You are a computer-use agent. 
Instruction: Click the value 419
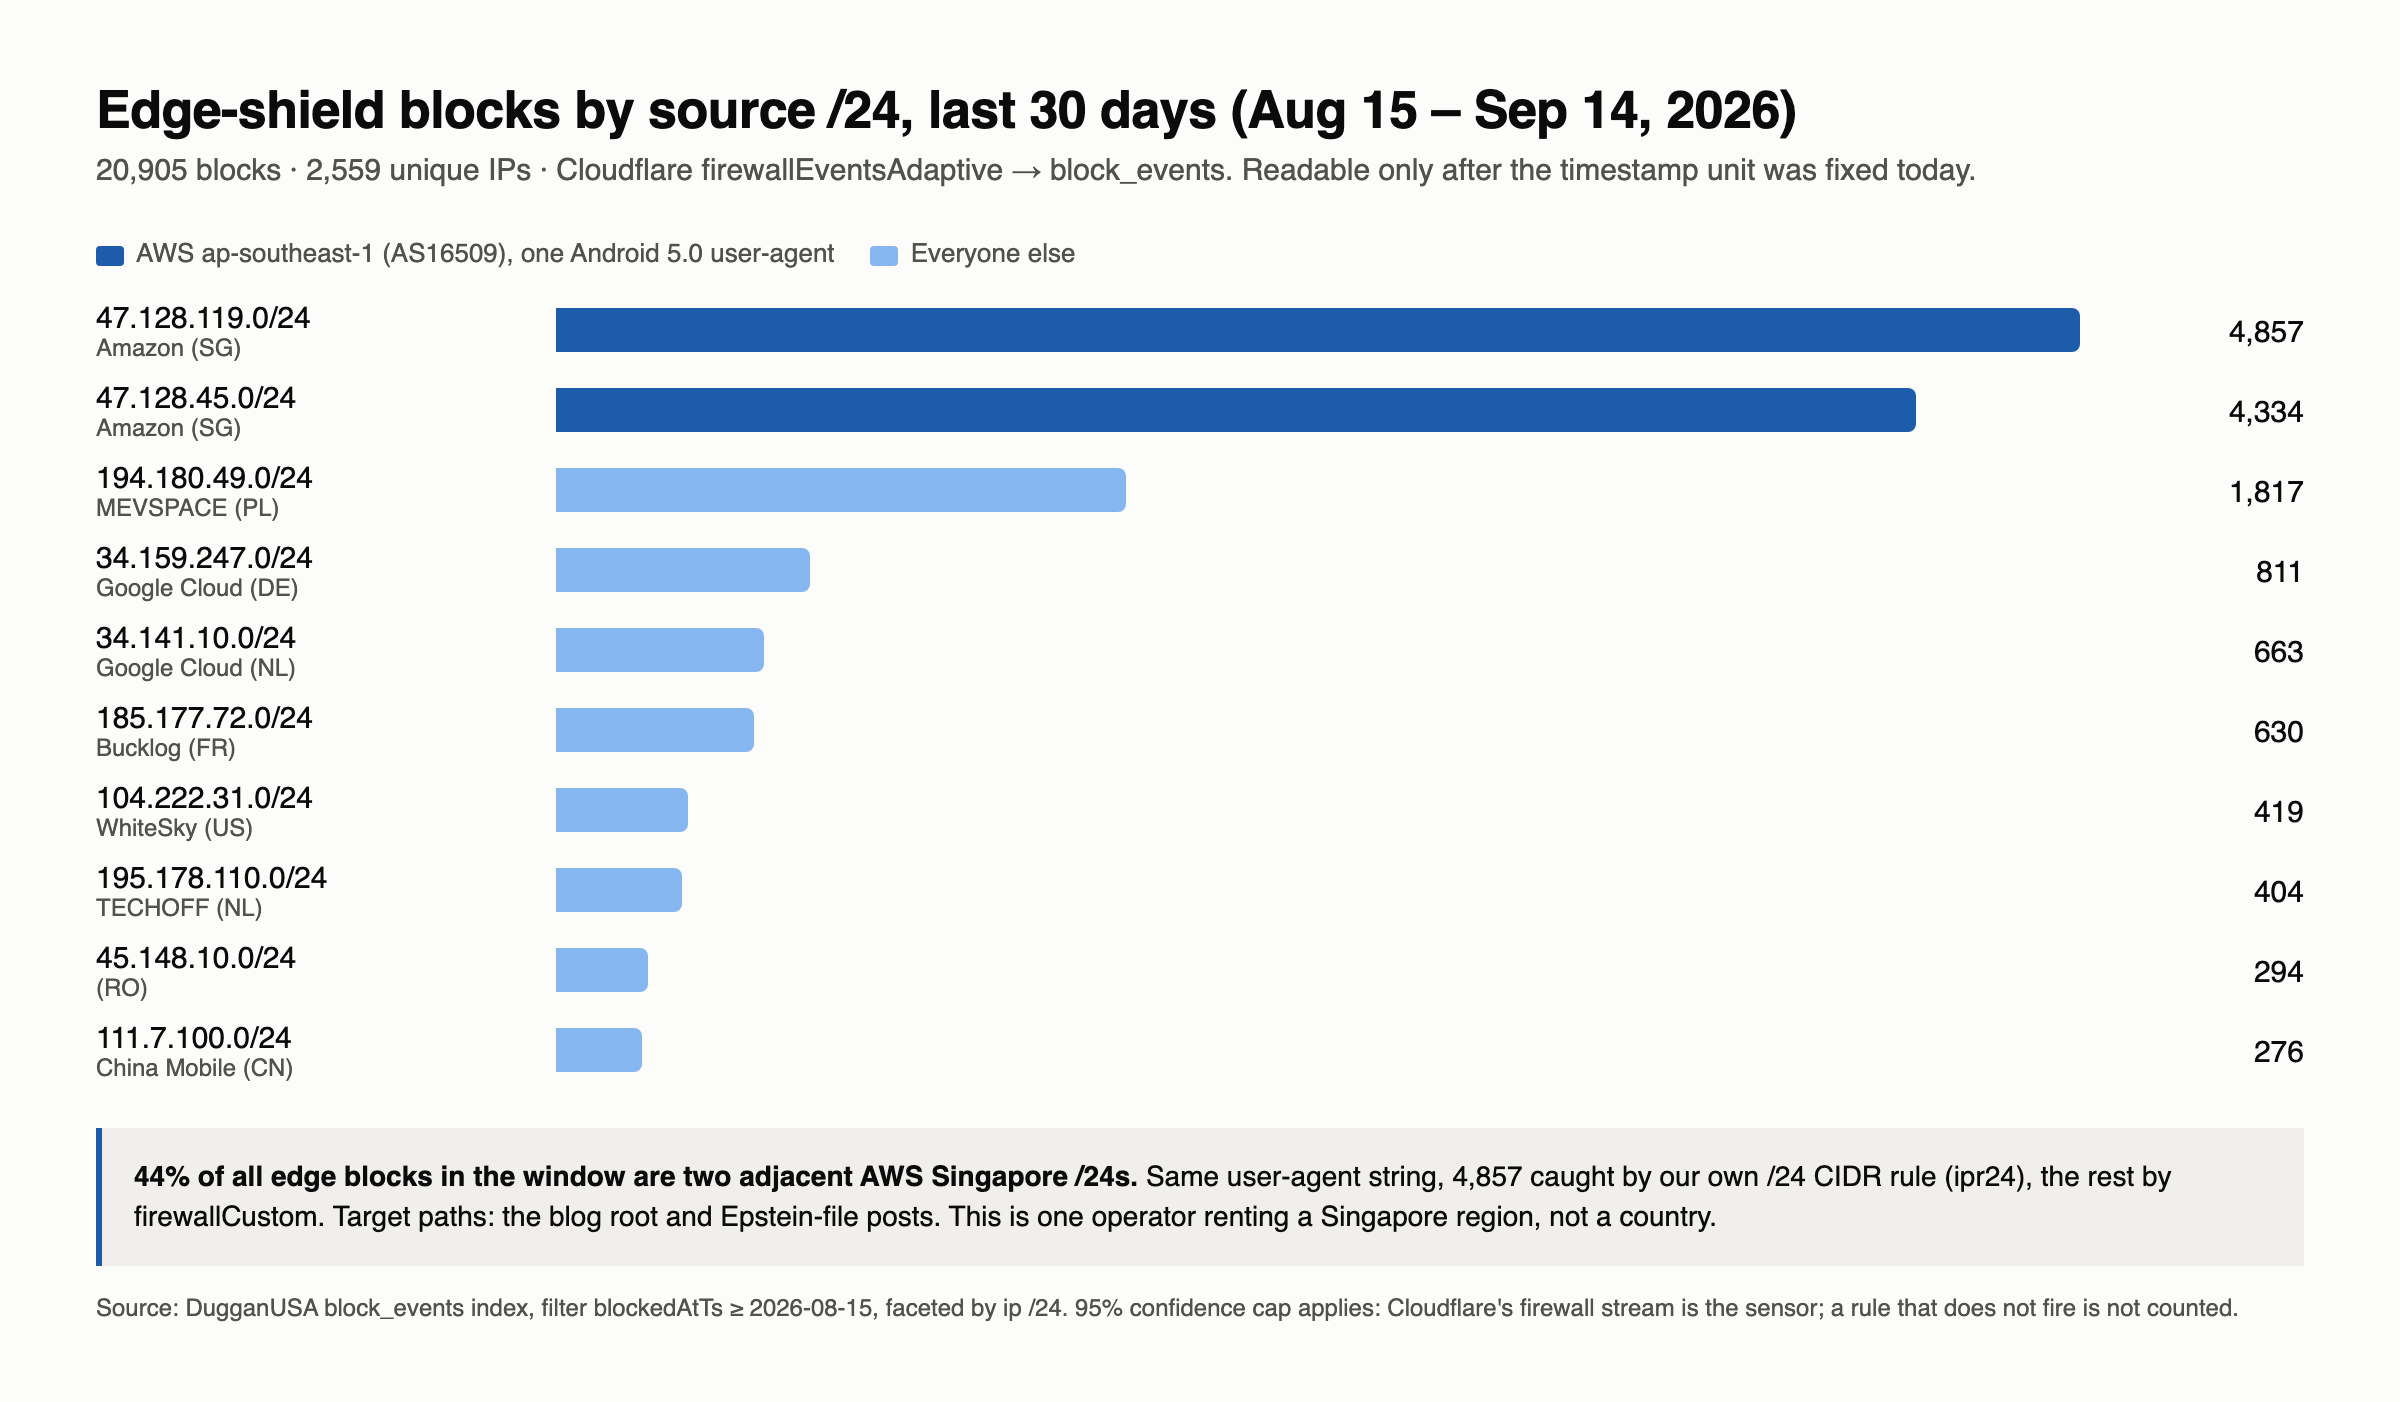pos(2278,812)
